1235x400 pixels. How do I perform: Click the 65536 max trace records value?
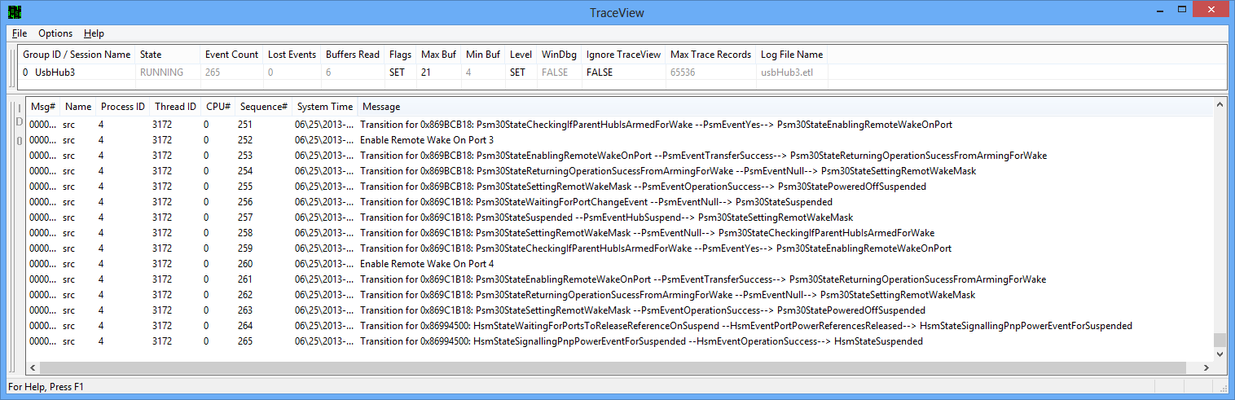click(686, 73)
